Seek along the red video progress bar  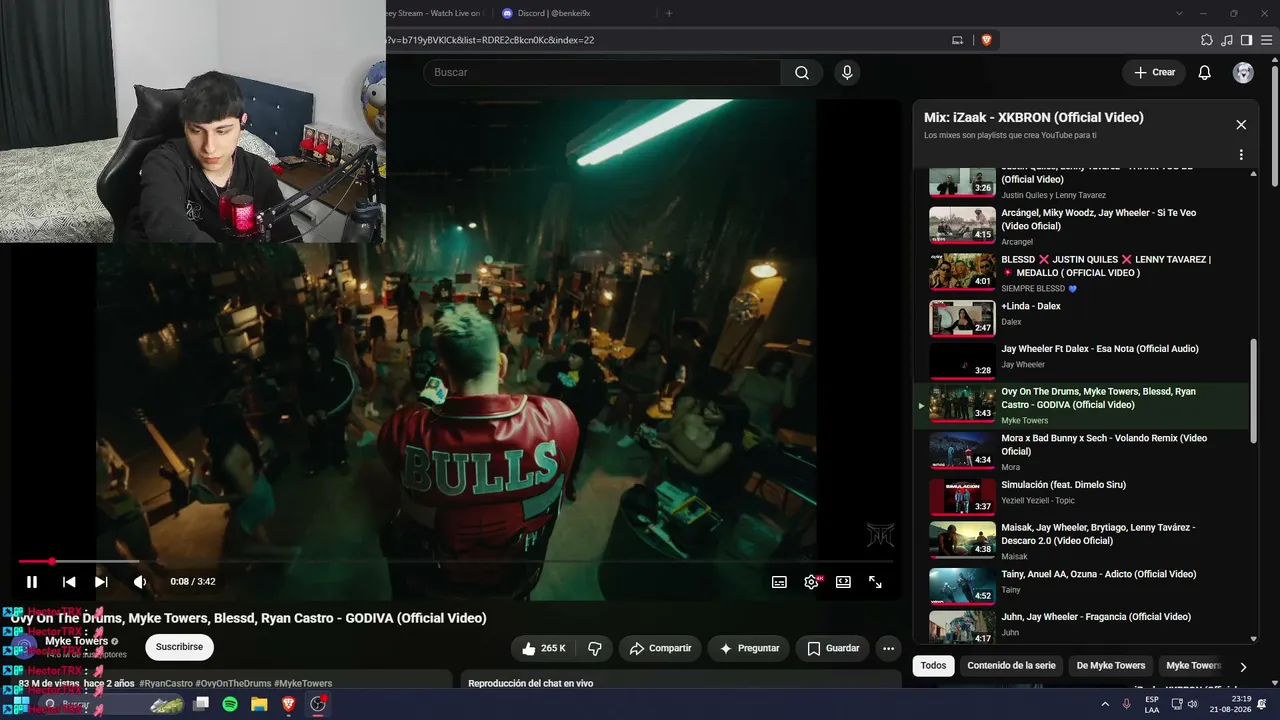click(456, 561)
